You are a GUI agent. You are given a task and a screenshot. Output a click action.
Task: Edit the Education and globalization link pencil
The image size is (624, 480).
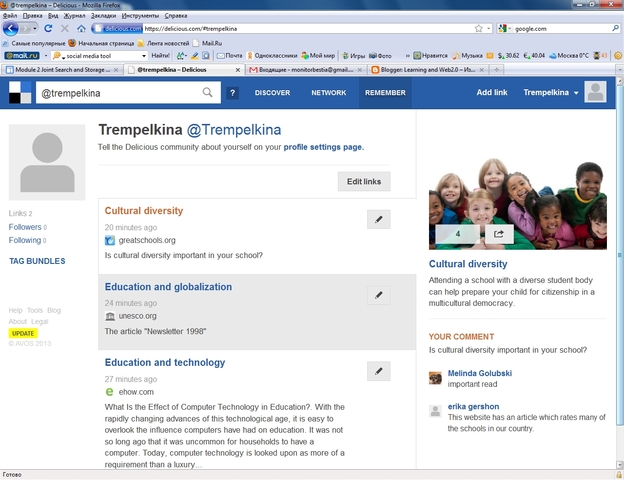click(x=378, y=295)
